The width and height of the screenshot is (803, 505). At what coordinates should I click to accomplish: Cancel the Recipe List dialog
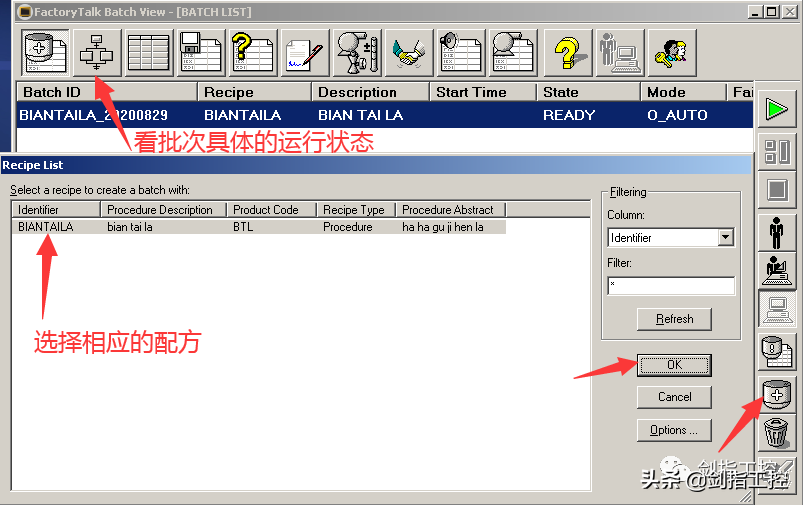coord(674,397)
